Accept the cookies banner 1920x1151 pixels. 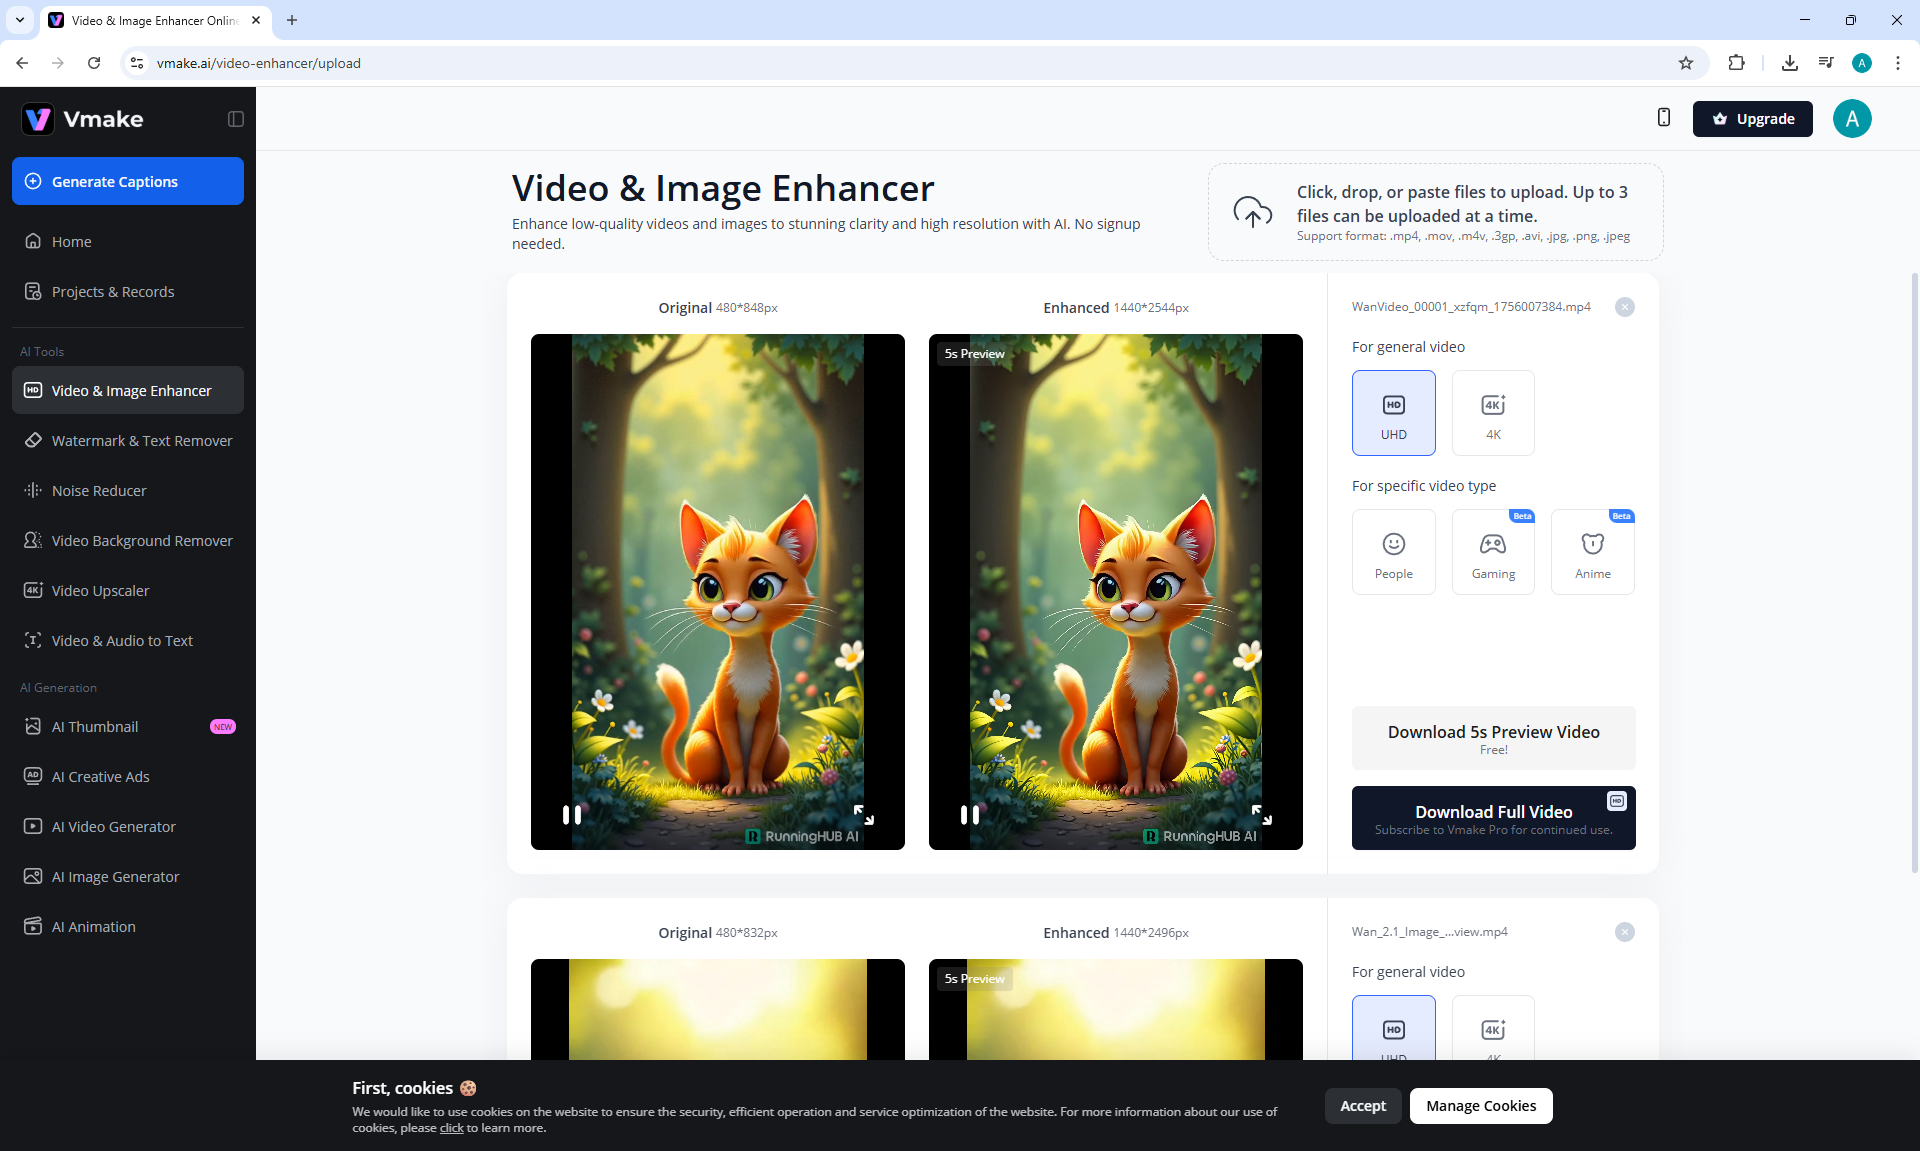(1362, 1106)
